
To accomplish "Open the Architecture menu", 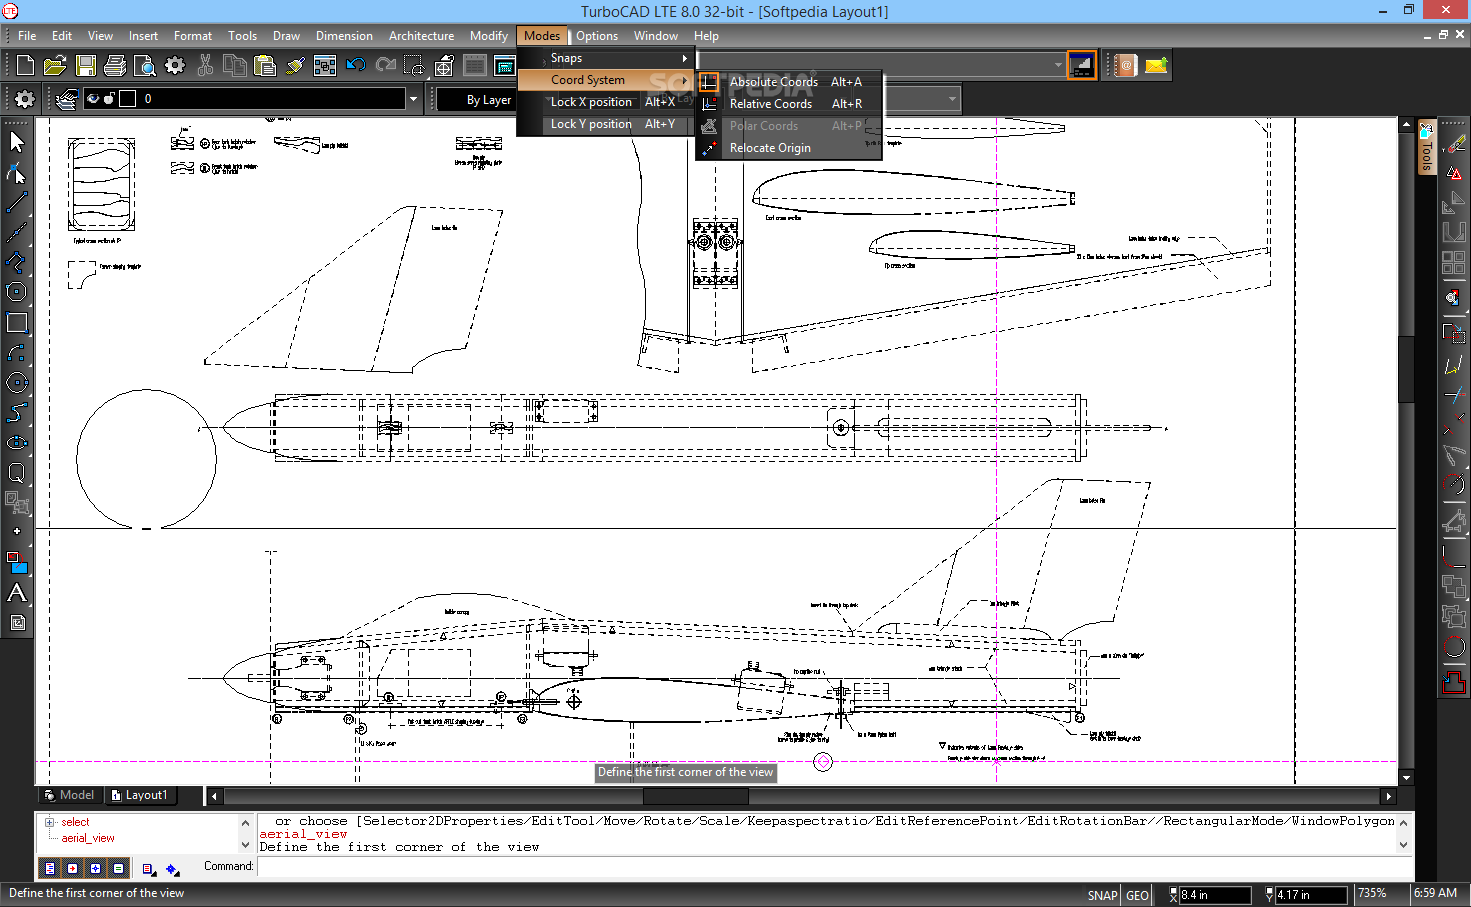I will click(421, 36).
